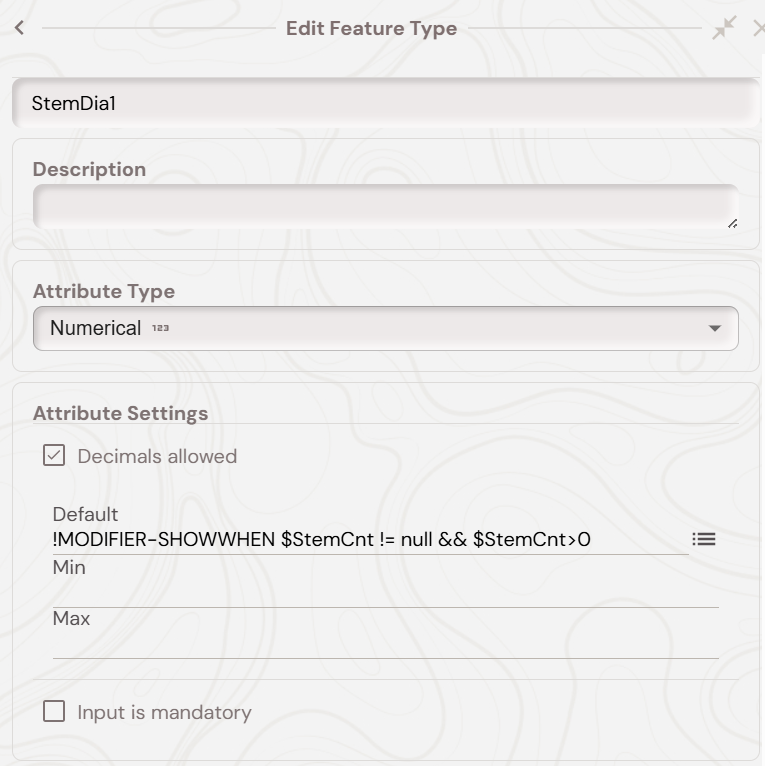Edit the Default MODIFIER-SHOWWHEN value field
The height and width of the screenshot is (766, 765).
point(370,540)
